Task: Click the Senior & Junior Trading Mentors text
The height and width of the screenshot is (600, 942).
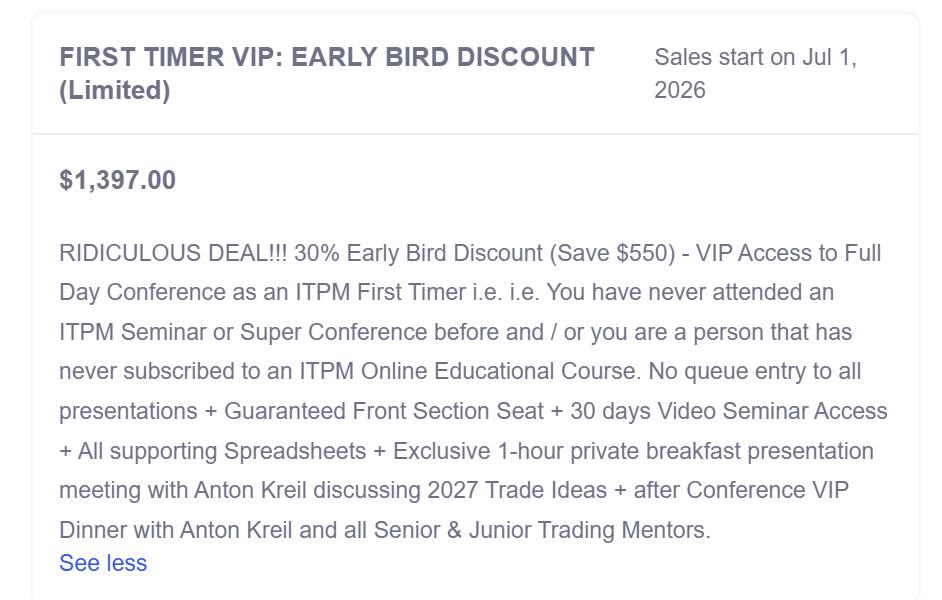Action: click(x=542, y=530)
